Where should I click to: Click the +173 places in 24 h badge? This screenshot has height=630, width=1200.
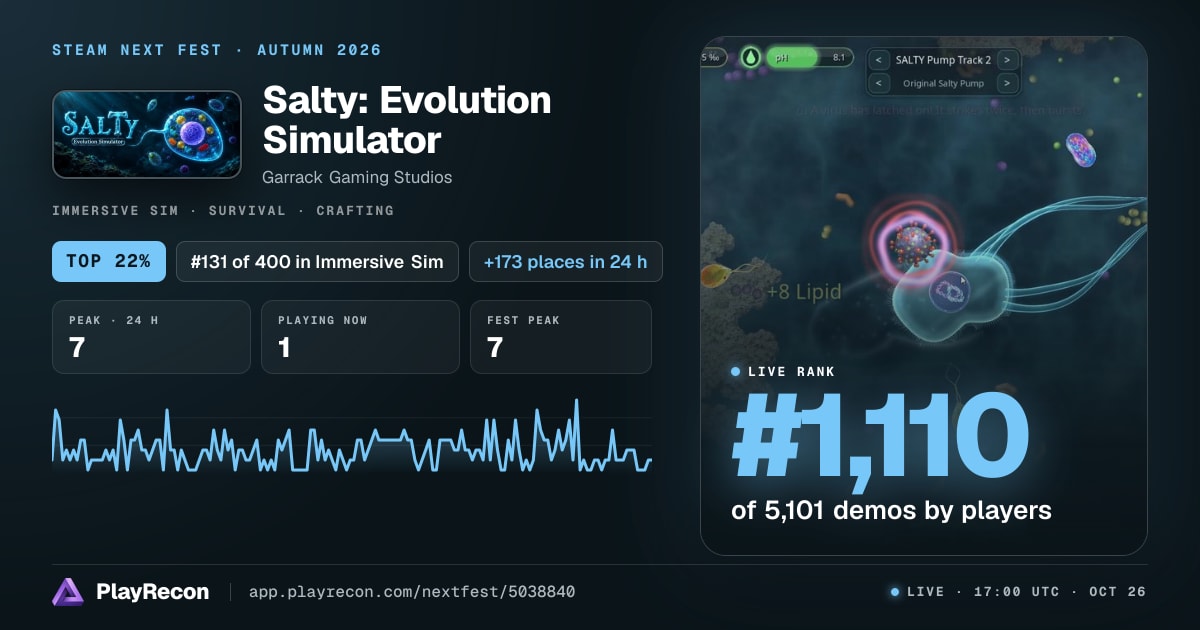pos(565,262)
